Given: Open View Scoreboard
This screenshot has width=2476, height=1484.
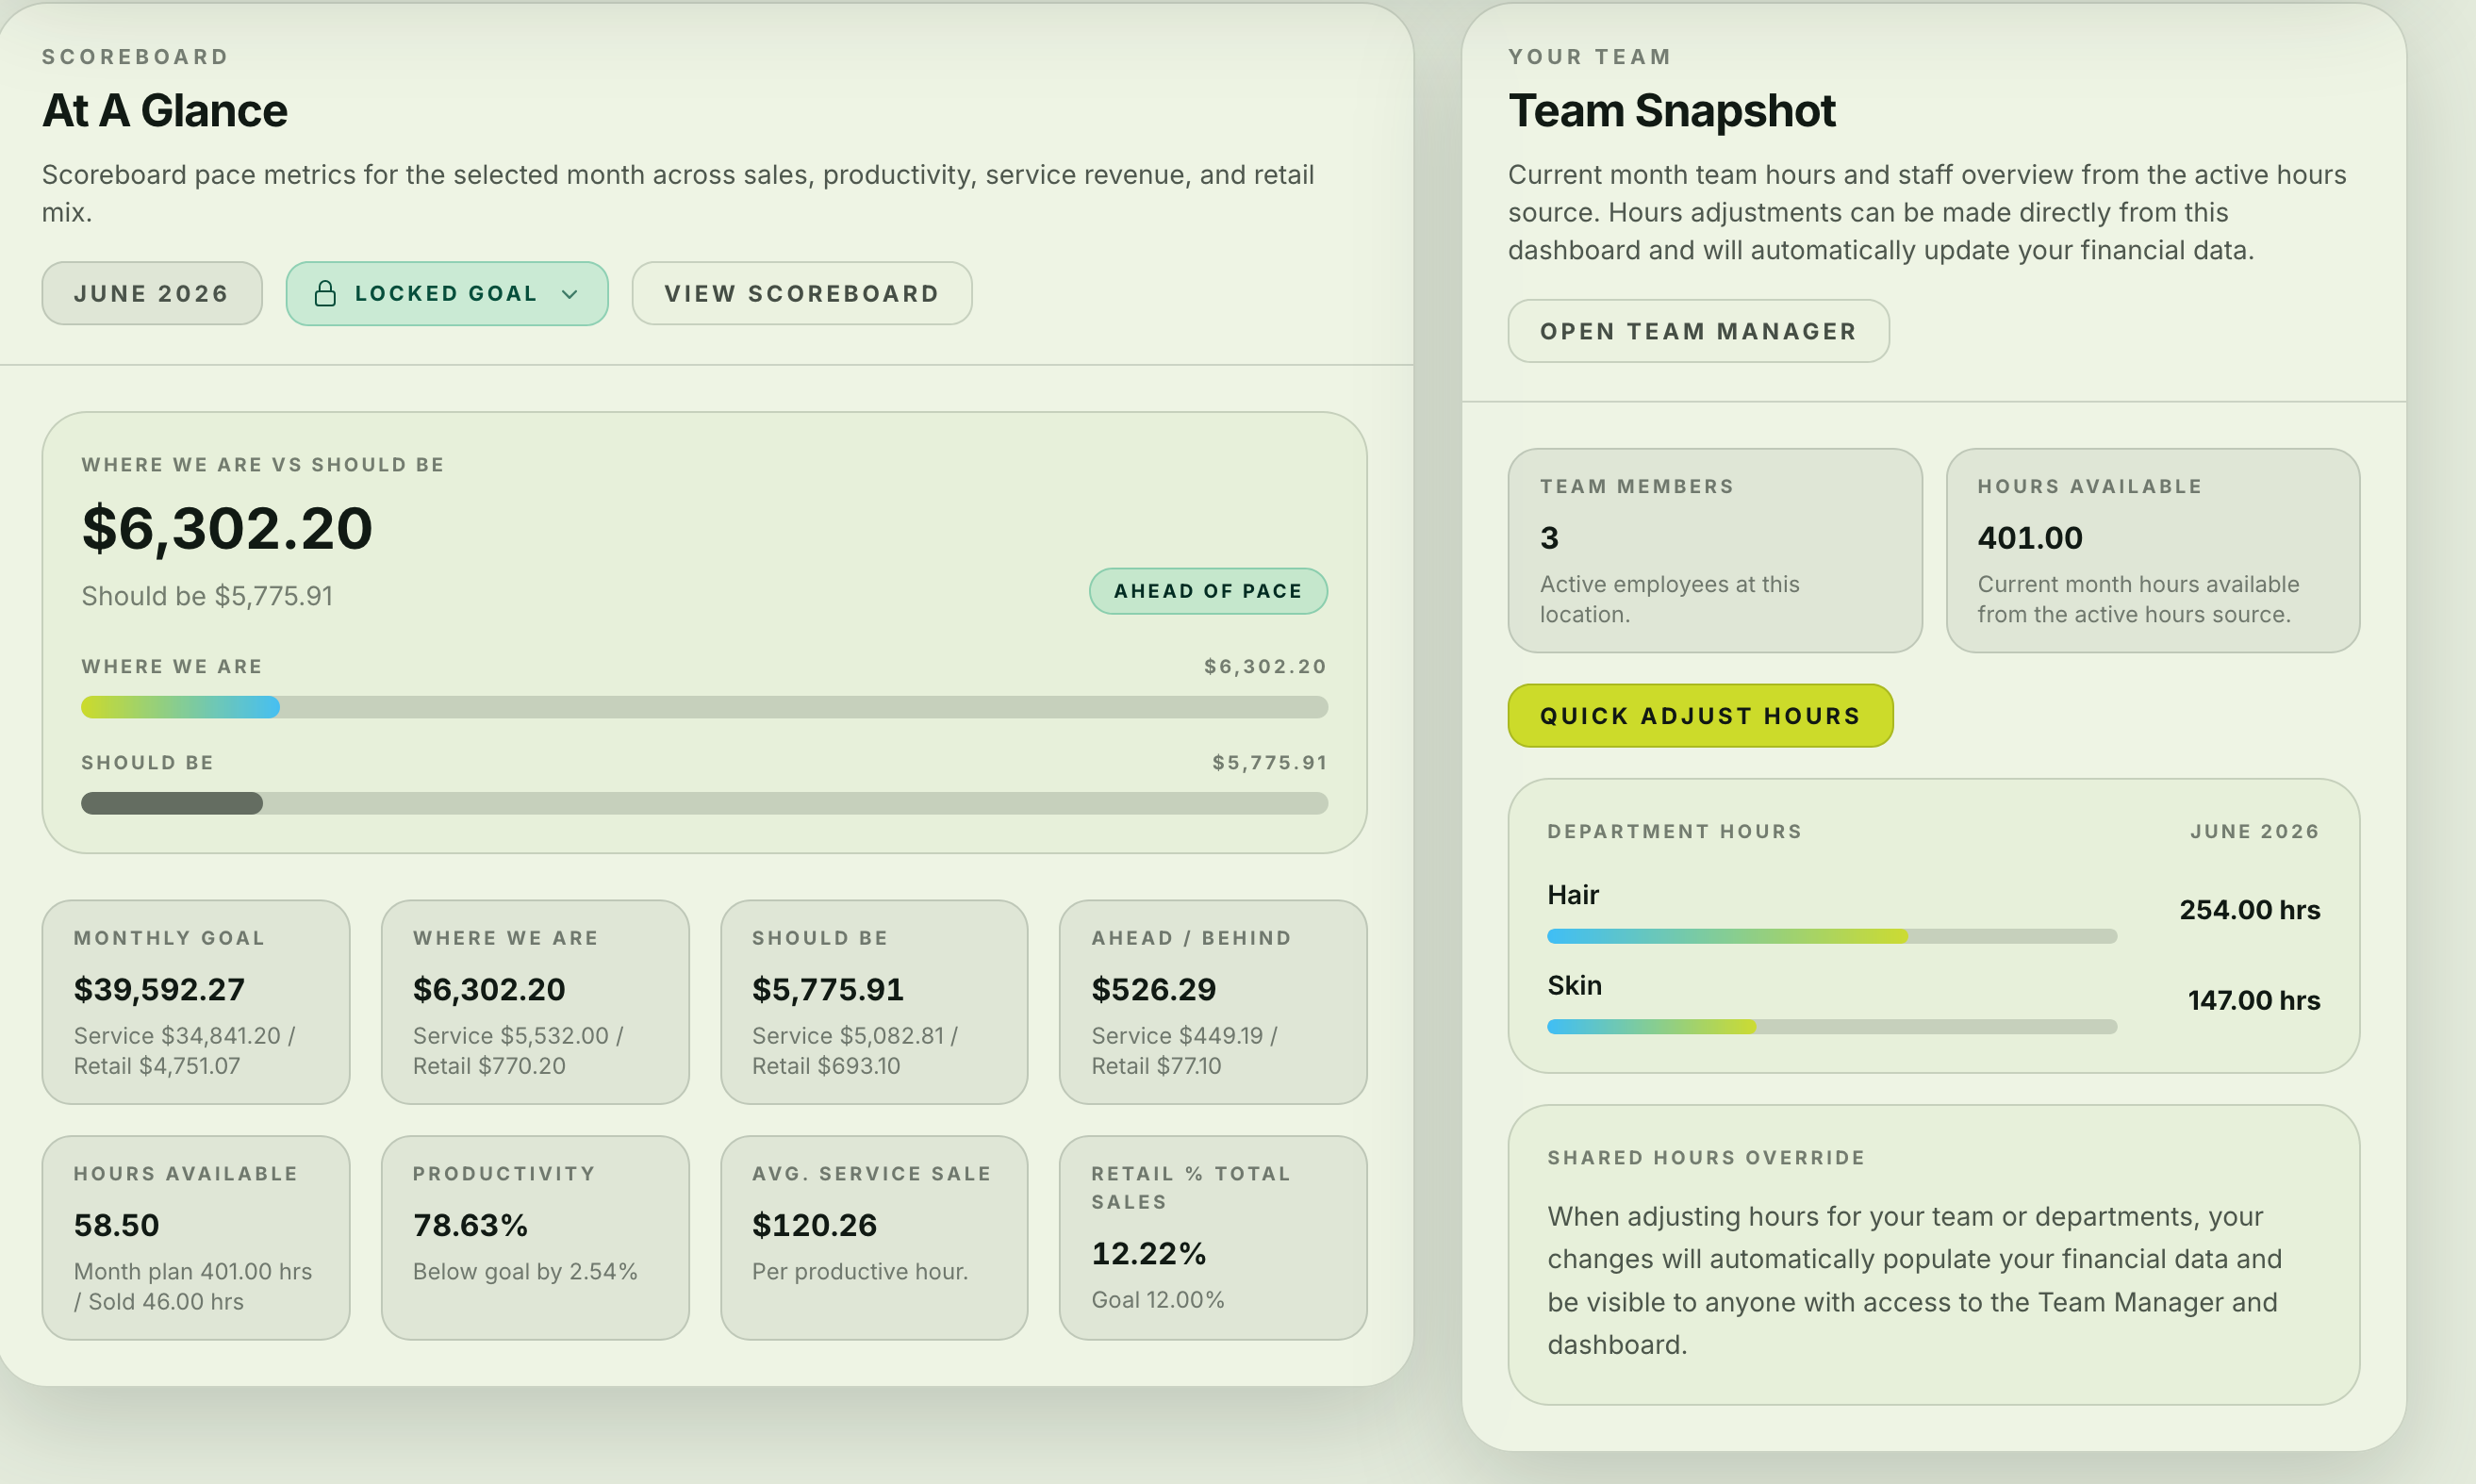Looking at the screenshot, I should click(802, 293).
